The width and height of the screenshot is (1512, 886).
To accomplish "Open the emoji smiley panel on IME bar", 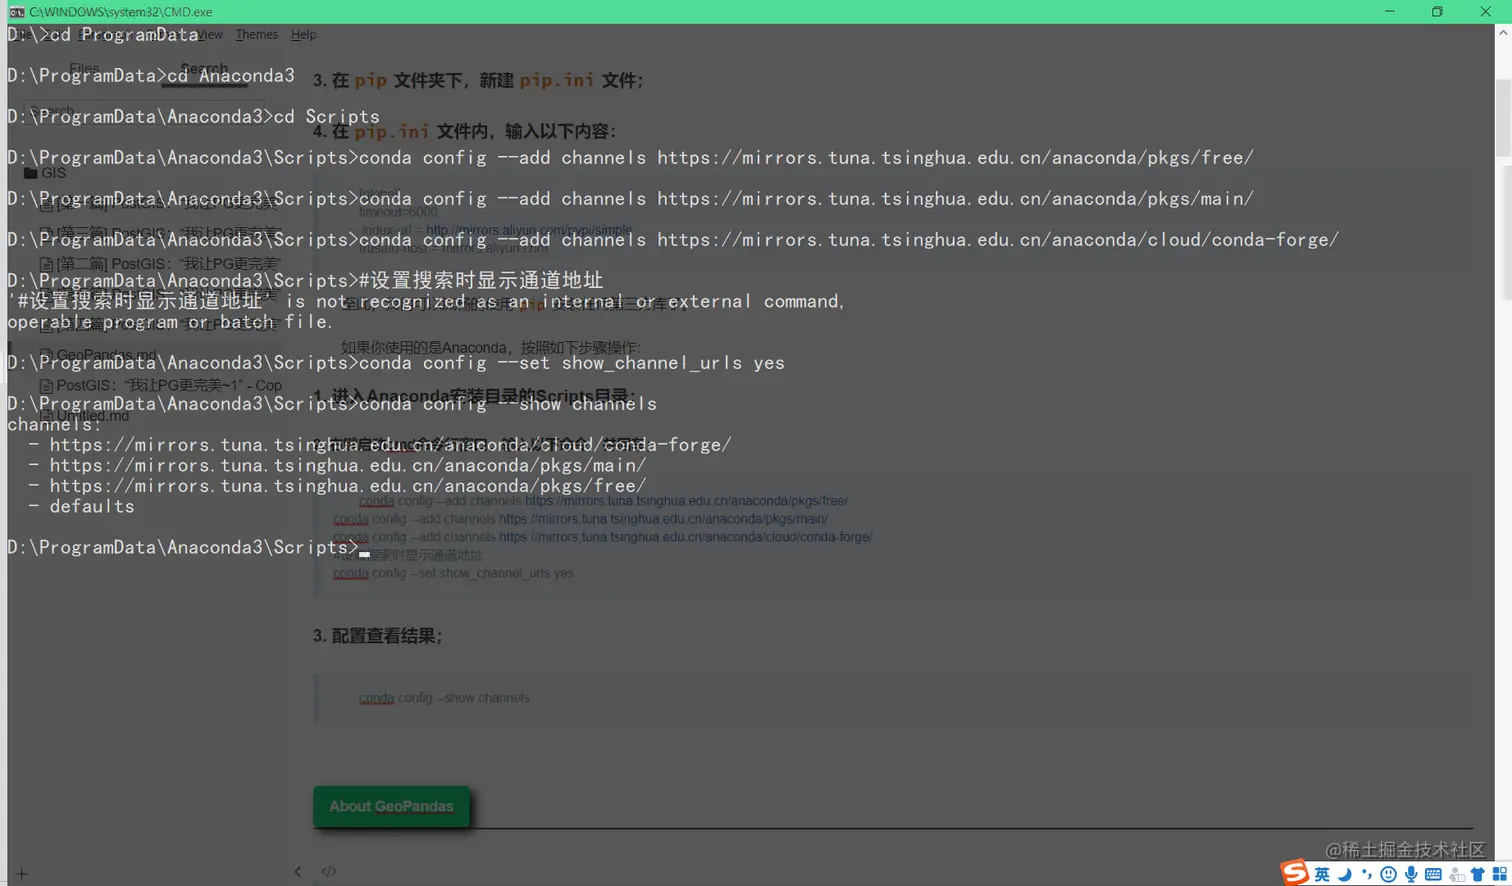I will 1388,875.
